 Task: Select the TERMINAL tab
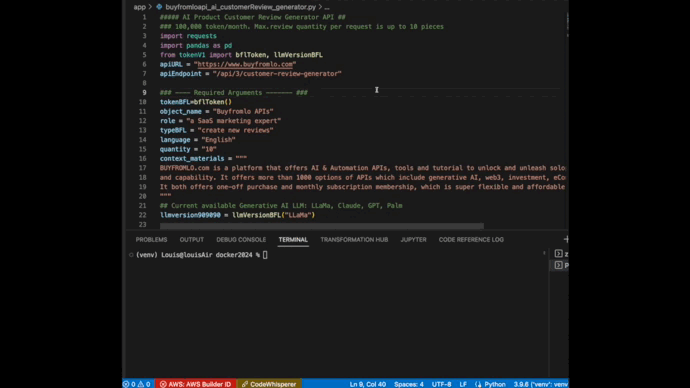(293, 240)
